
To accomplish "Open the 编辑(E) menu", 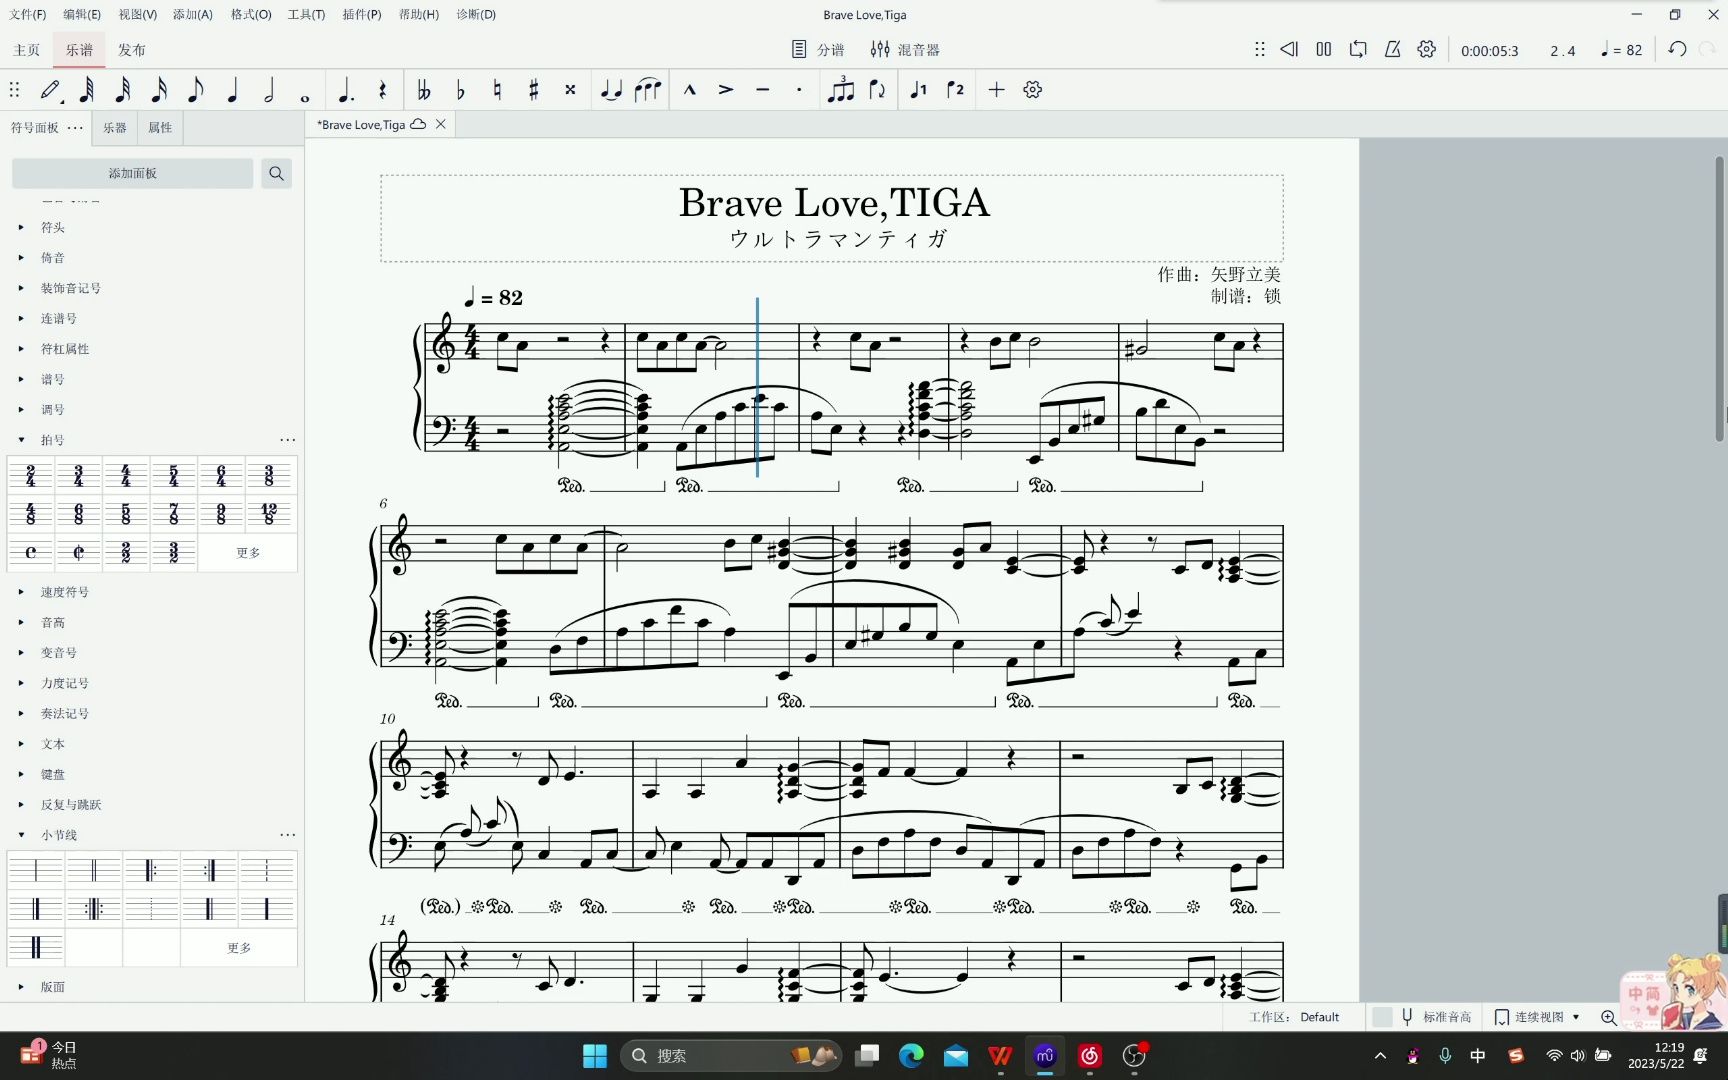I will coord(82,14).
